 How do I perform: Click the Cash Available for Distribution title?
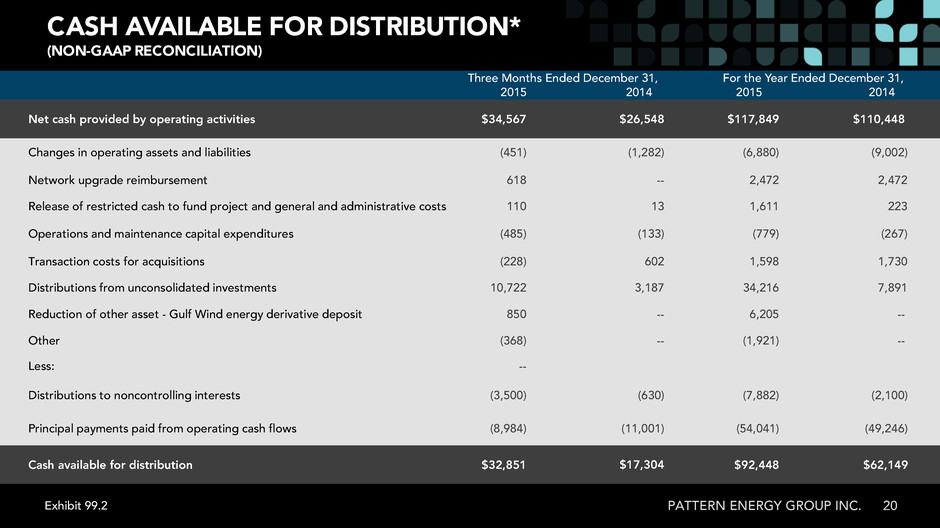[x=284, y=26]
